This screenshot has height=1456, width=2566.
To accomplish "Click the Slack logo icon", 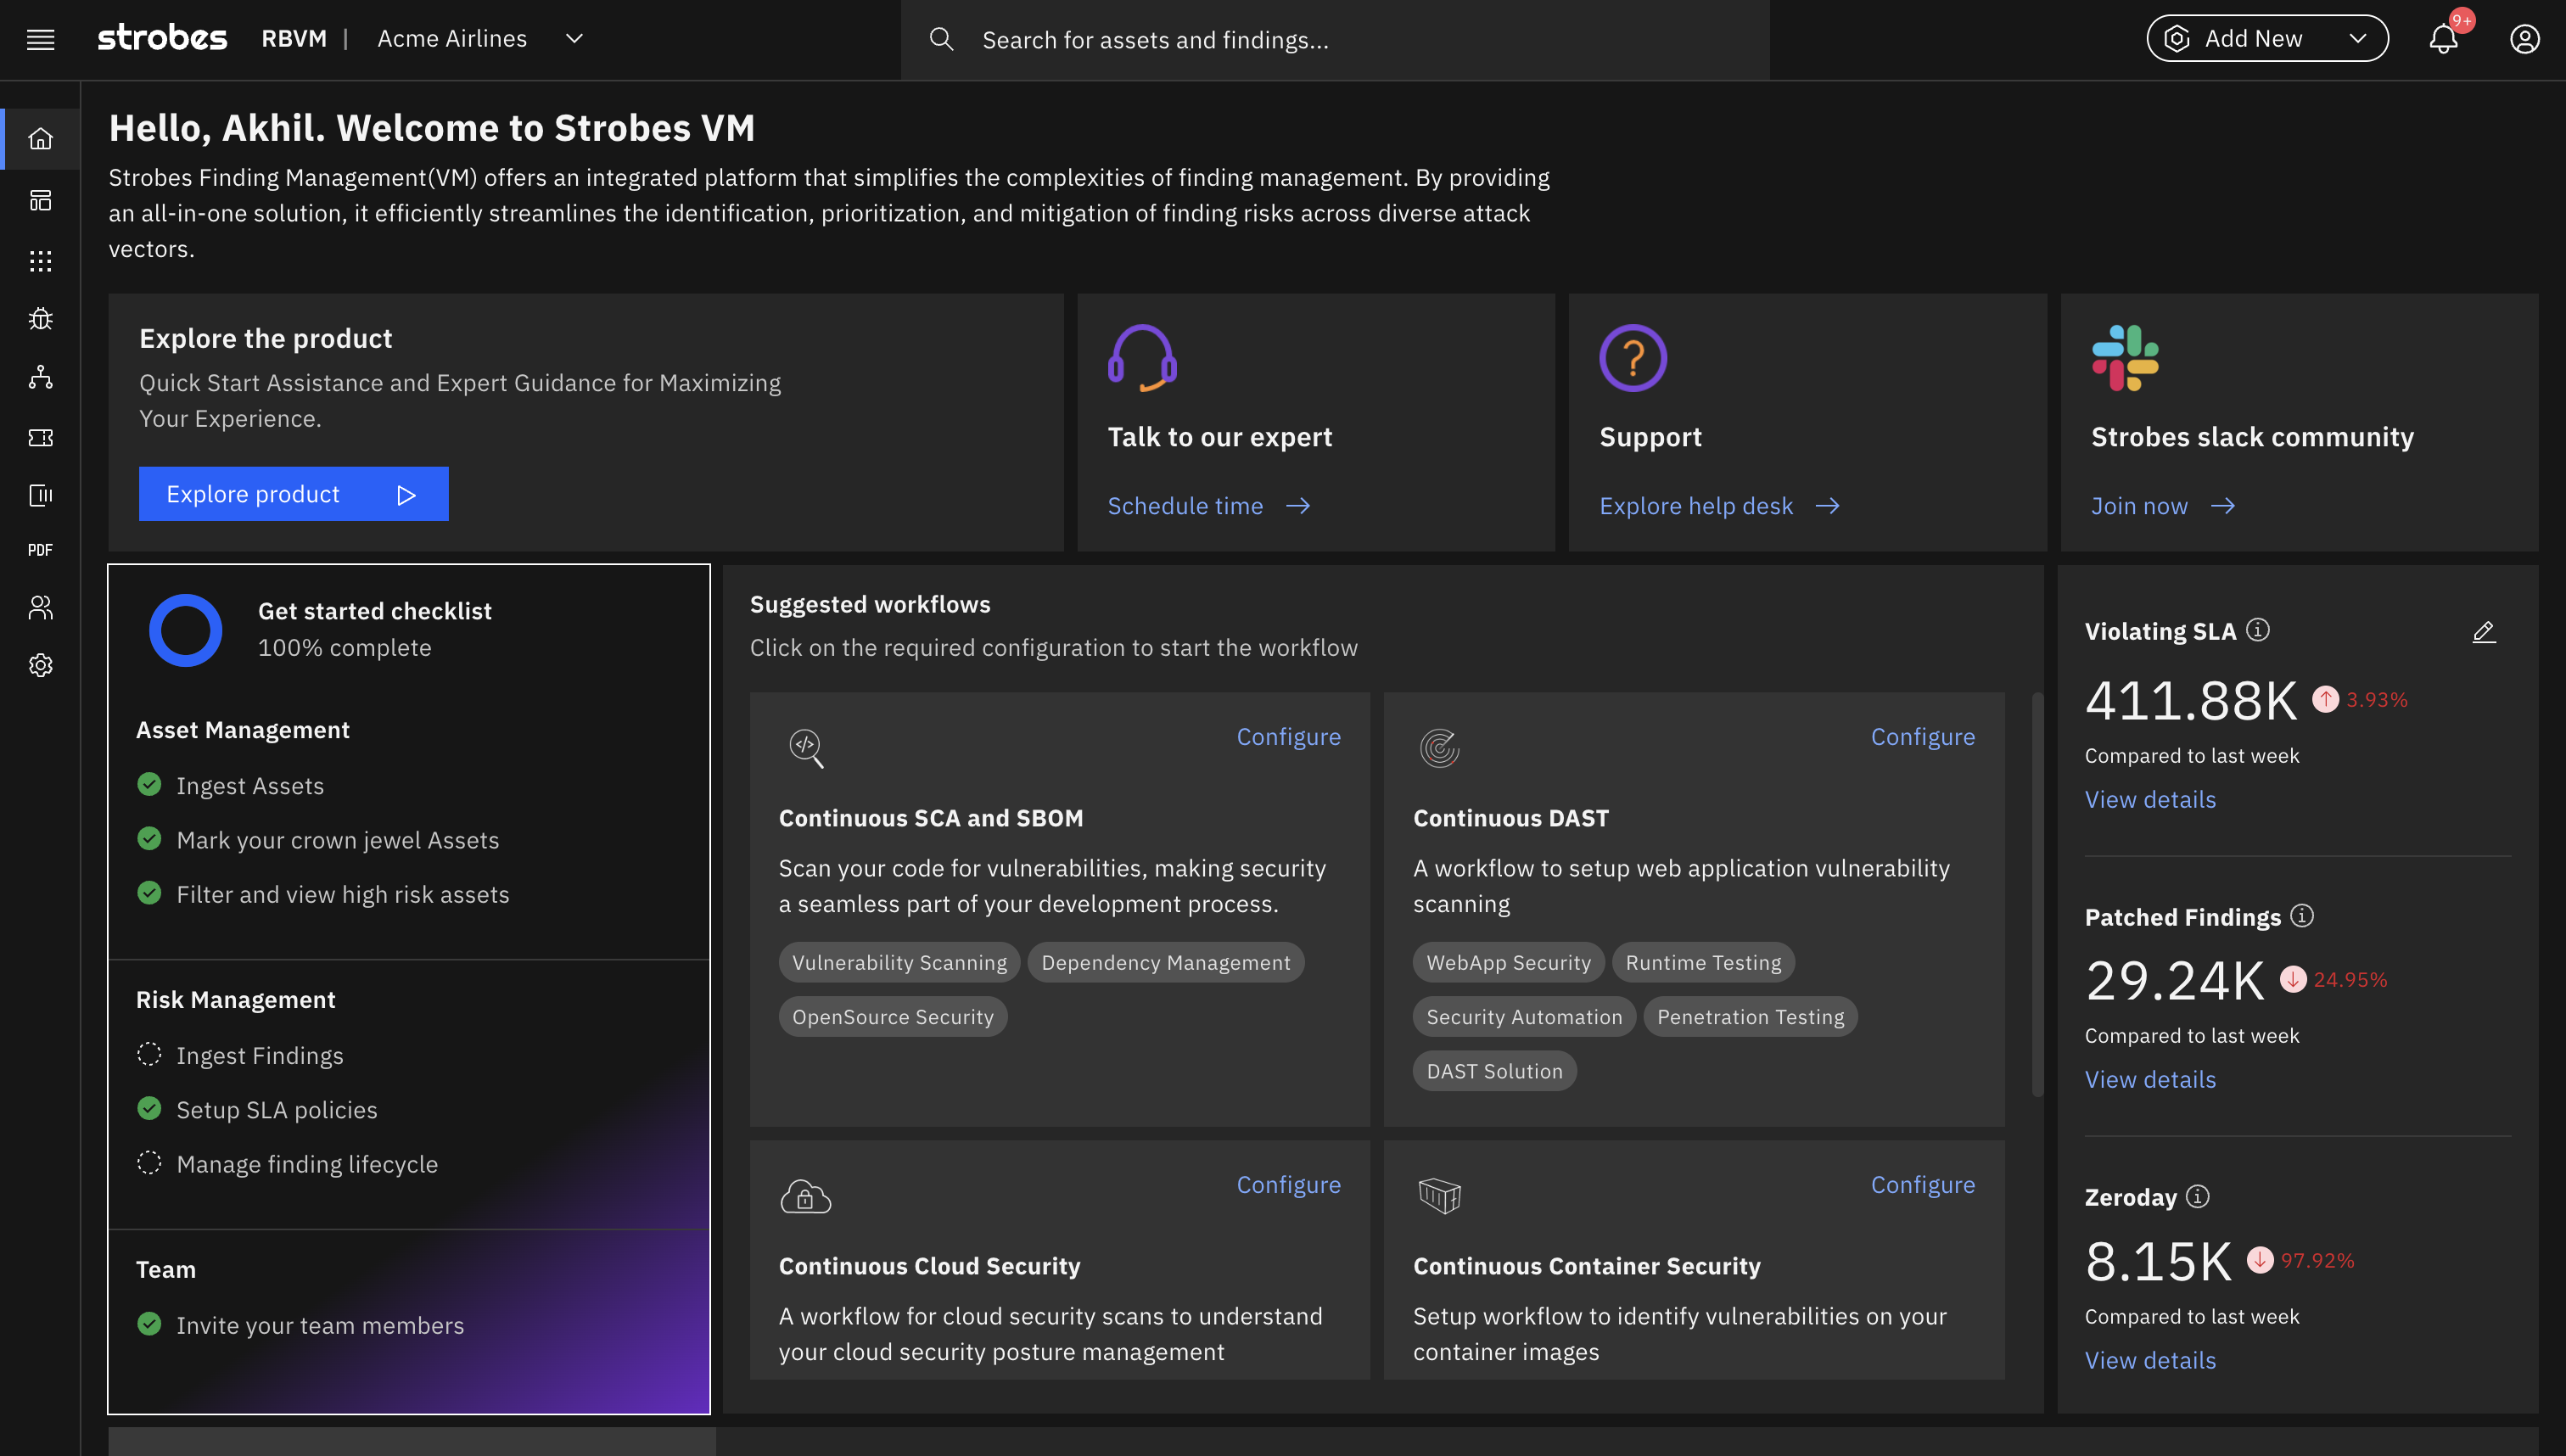I will (x=2125, y=358).
